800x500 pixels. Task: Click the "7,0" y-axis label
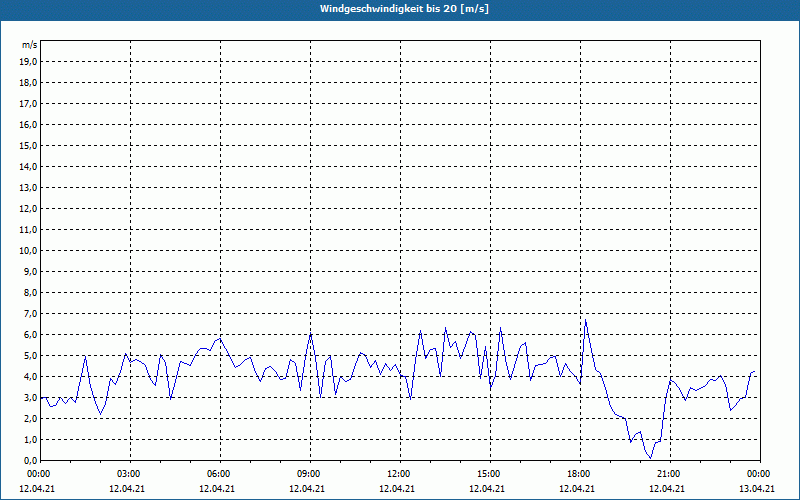(x=30, y=313)
